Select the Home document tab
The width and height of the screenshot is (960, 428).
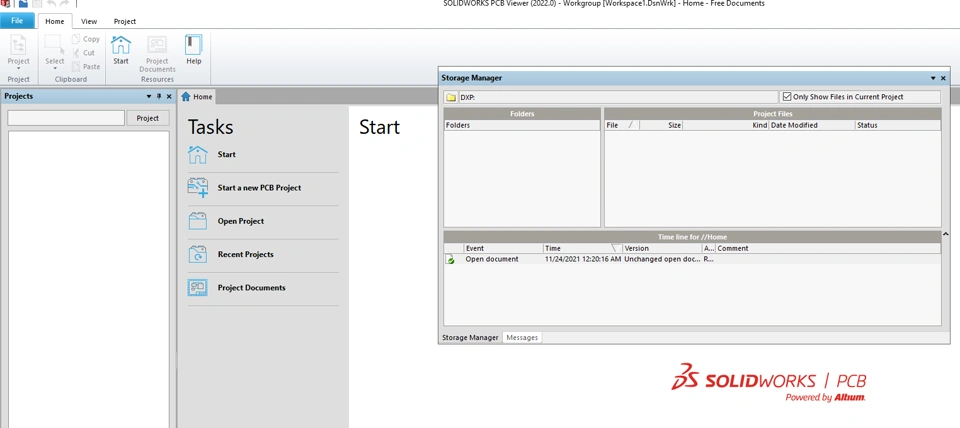click(x=197, y=97)
